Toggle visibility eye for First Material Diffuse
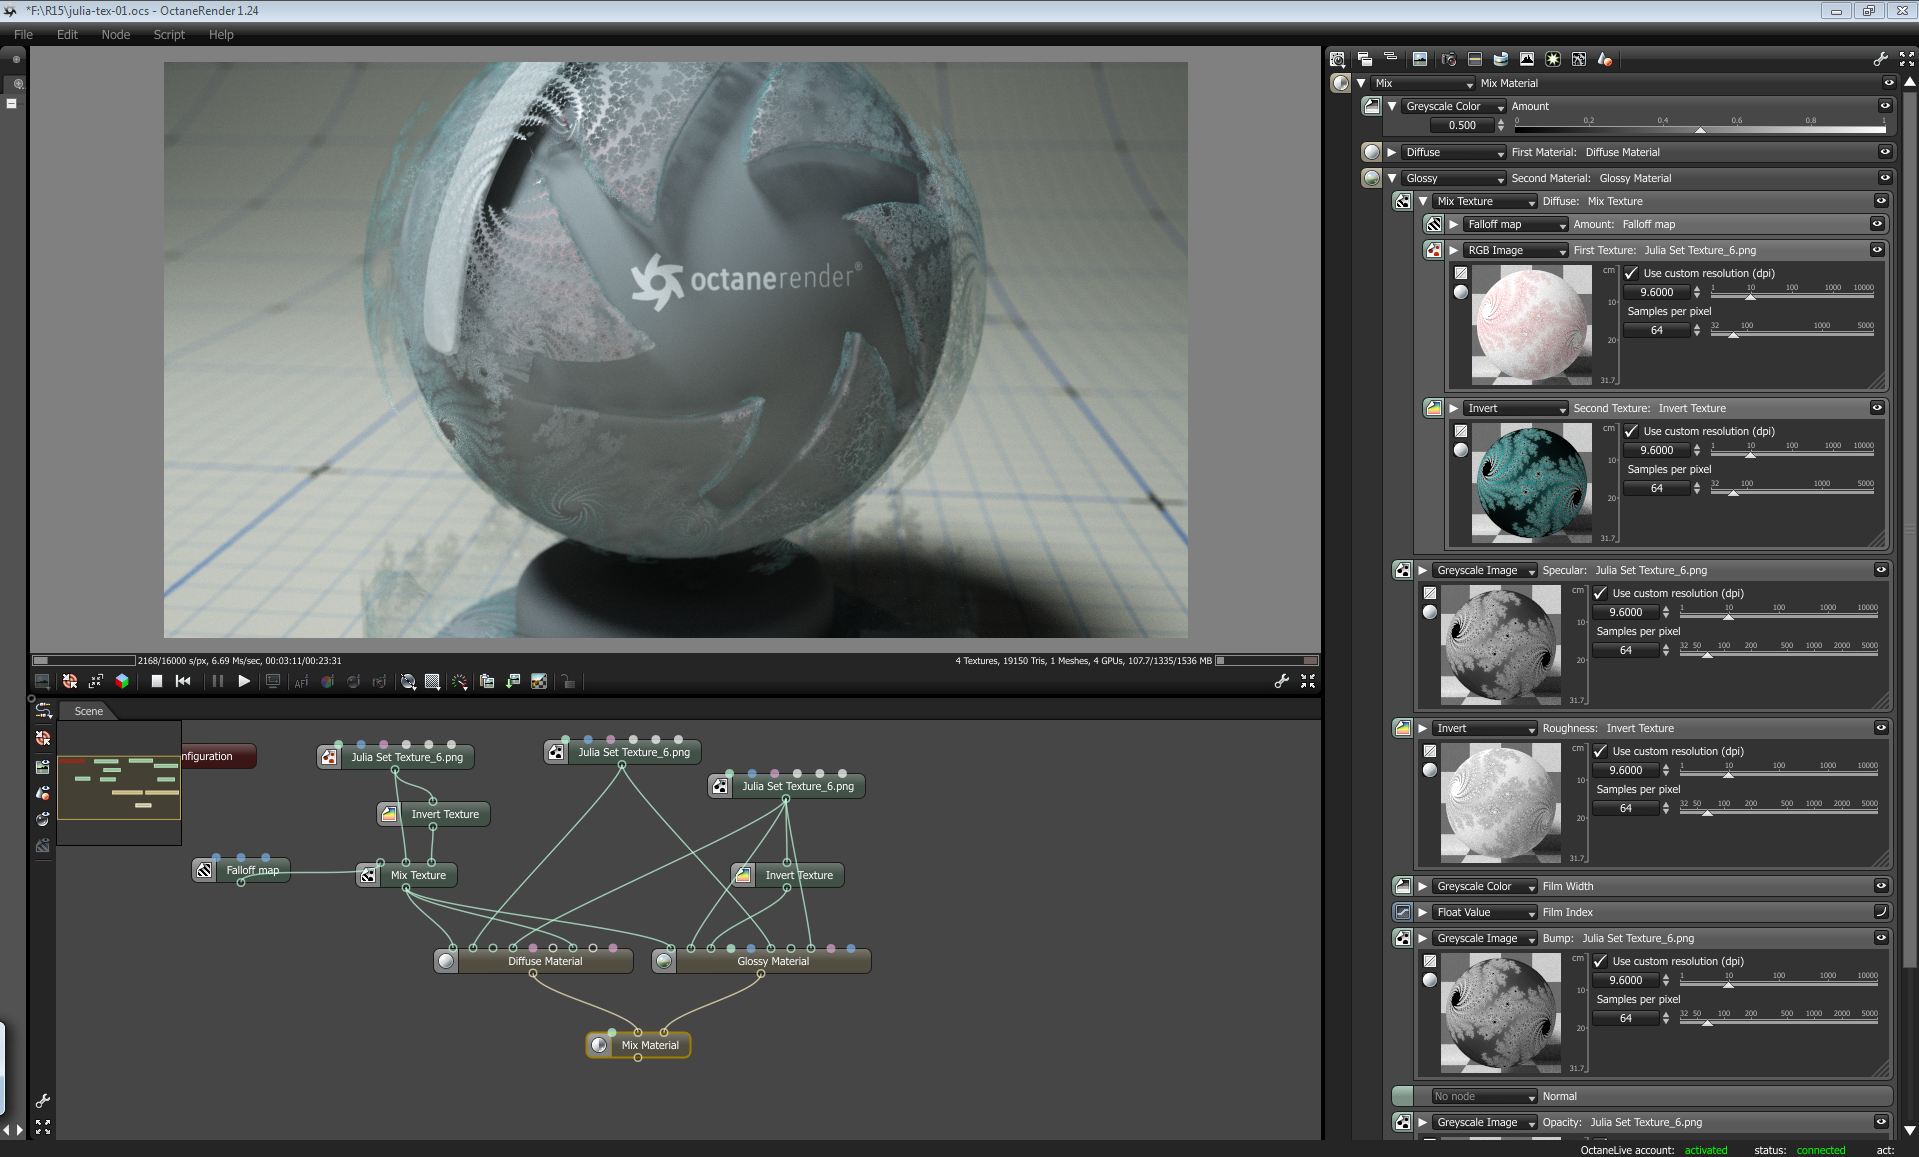The width and height of the screenshot is (1919, 1157). (1885, 152)
